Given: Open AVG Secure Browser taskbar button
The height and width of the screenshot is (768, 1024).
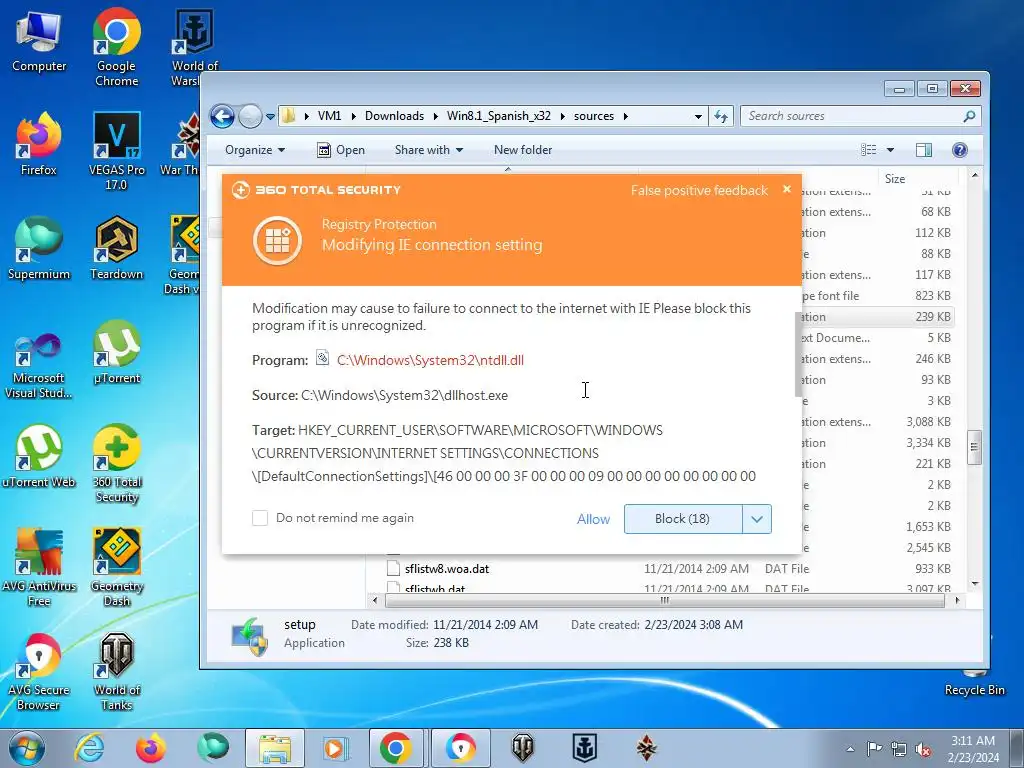Looking at the screenshot, I should click(460, 748).
